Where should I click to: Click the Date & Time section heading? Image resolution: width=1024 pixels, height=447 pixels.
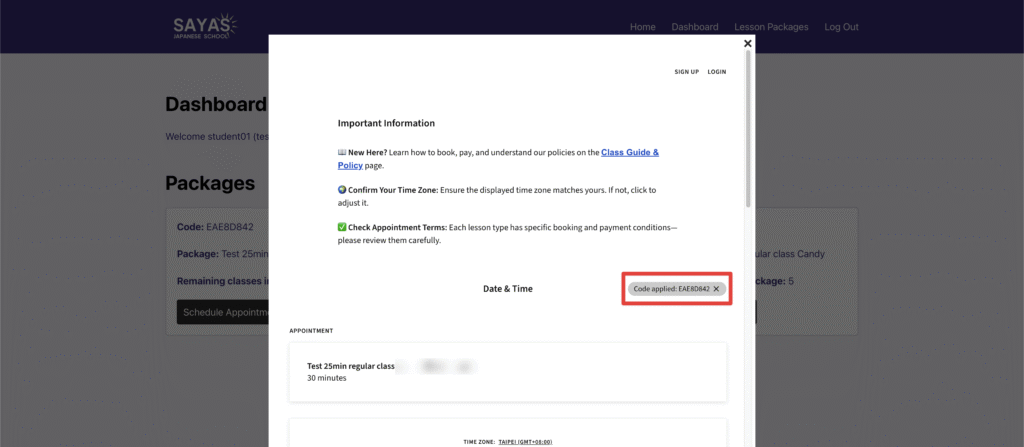pyautogui.click(x=508, y=289)
